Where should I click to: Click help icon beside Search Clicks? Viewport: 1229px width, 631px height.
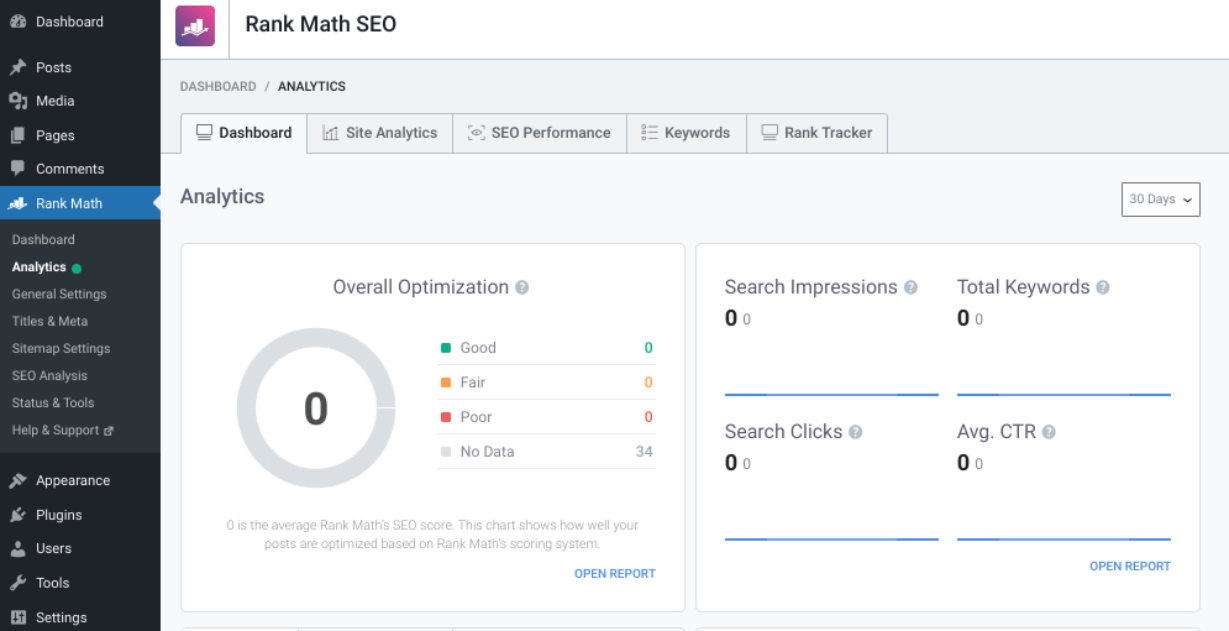[856, 432]
